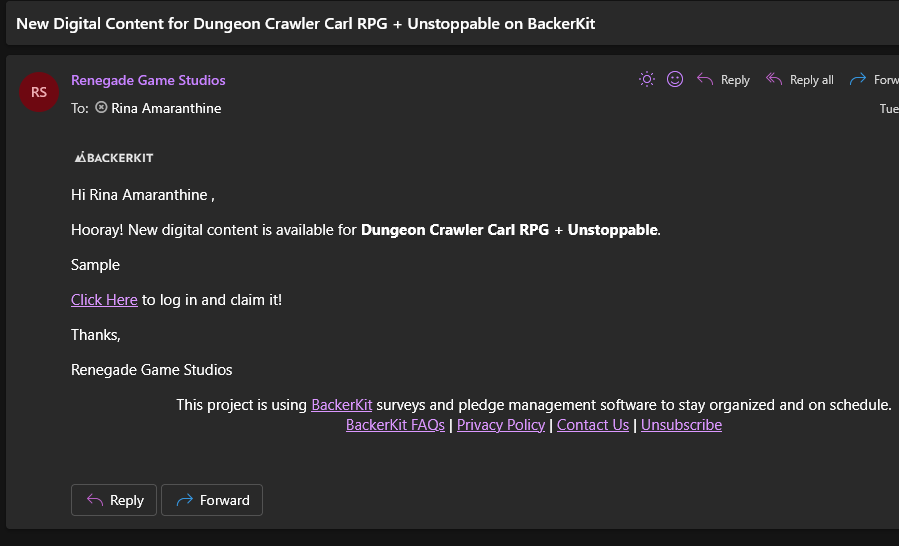Click the bold text Dungeon Crawler Carl RPG + Unstoppable
899x546 pixels.
click(x=509, y=230)
